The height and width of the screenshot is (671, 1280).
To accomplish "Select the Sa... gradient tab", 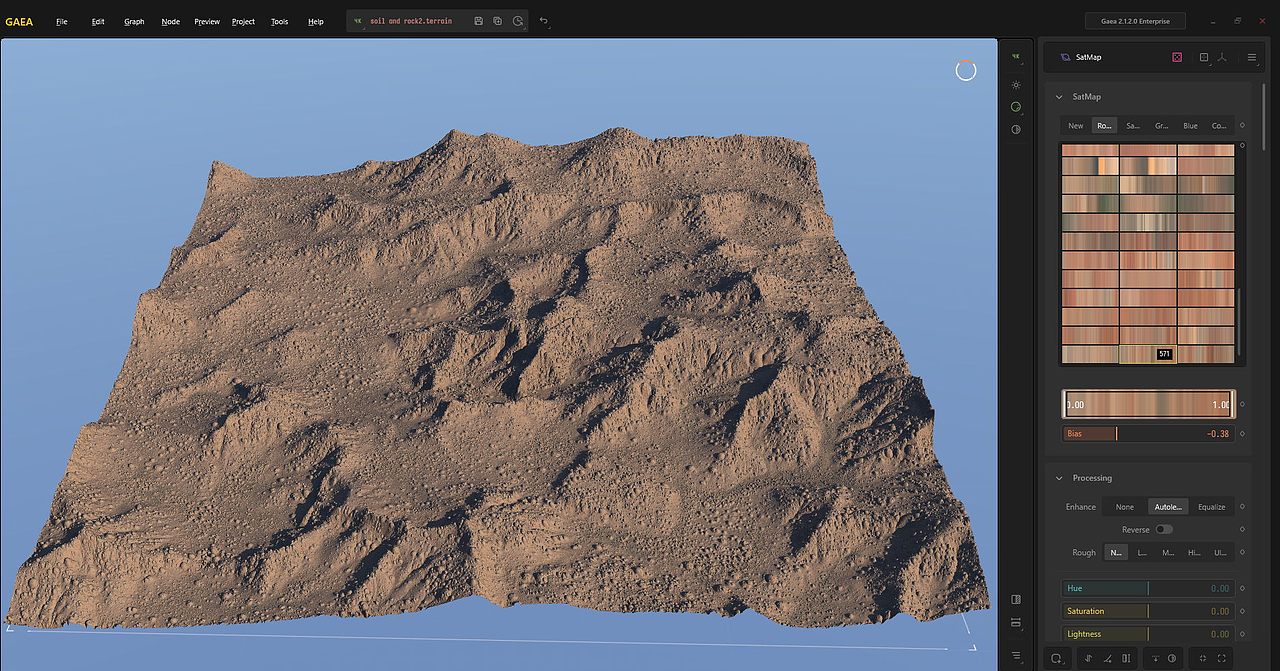I will (x=1133, y=126).
